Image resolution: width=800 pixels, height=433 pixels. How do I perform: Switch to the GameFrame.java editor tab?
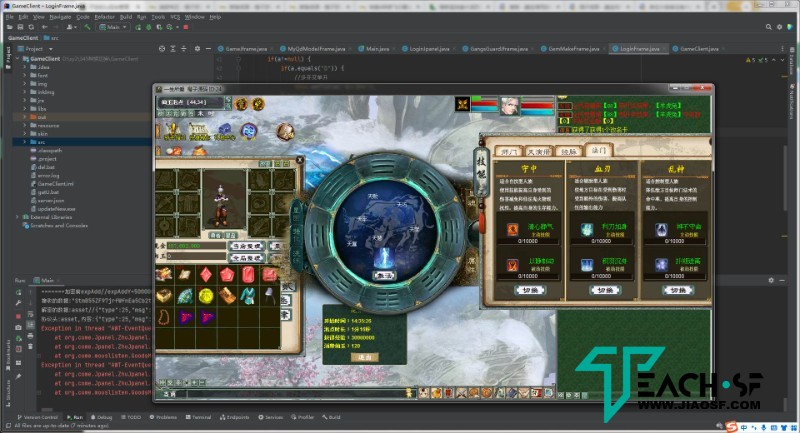tap(246, 49)
